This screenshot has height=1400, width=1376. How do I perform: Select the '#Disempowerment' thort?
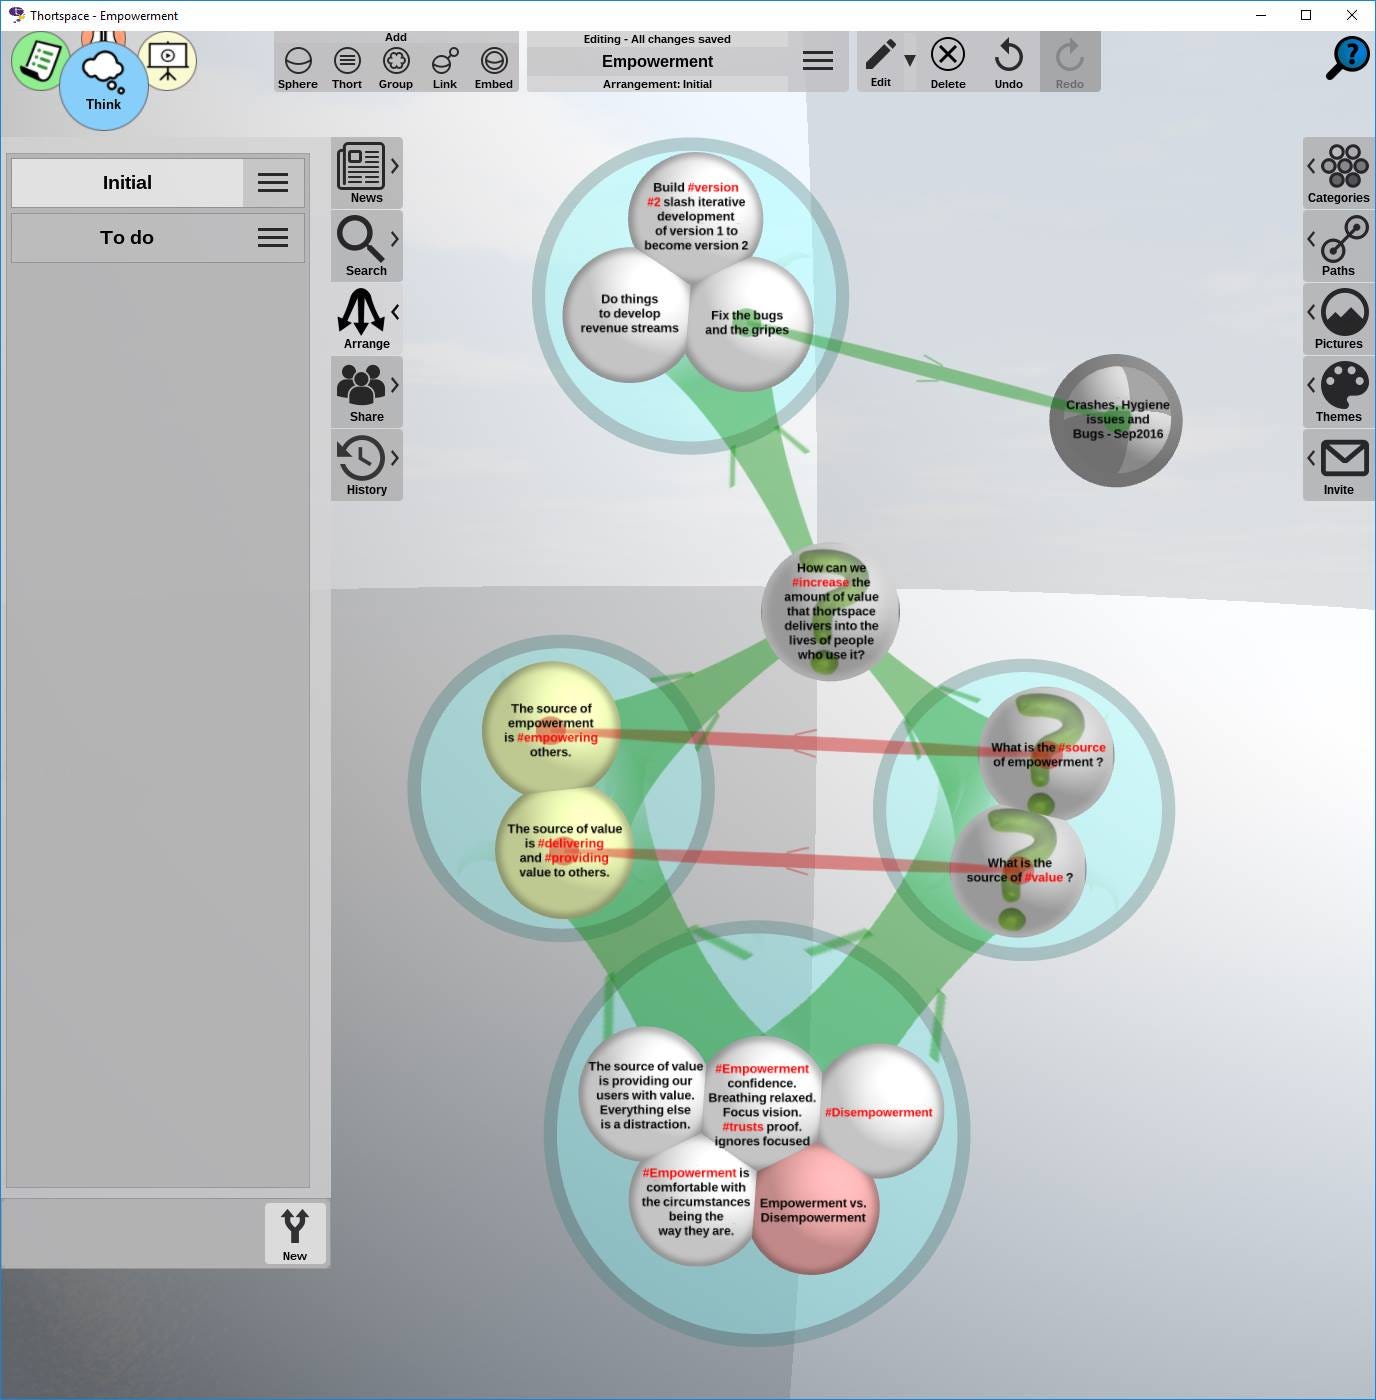879,1111
